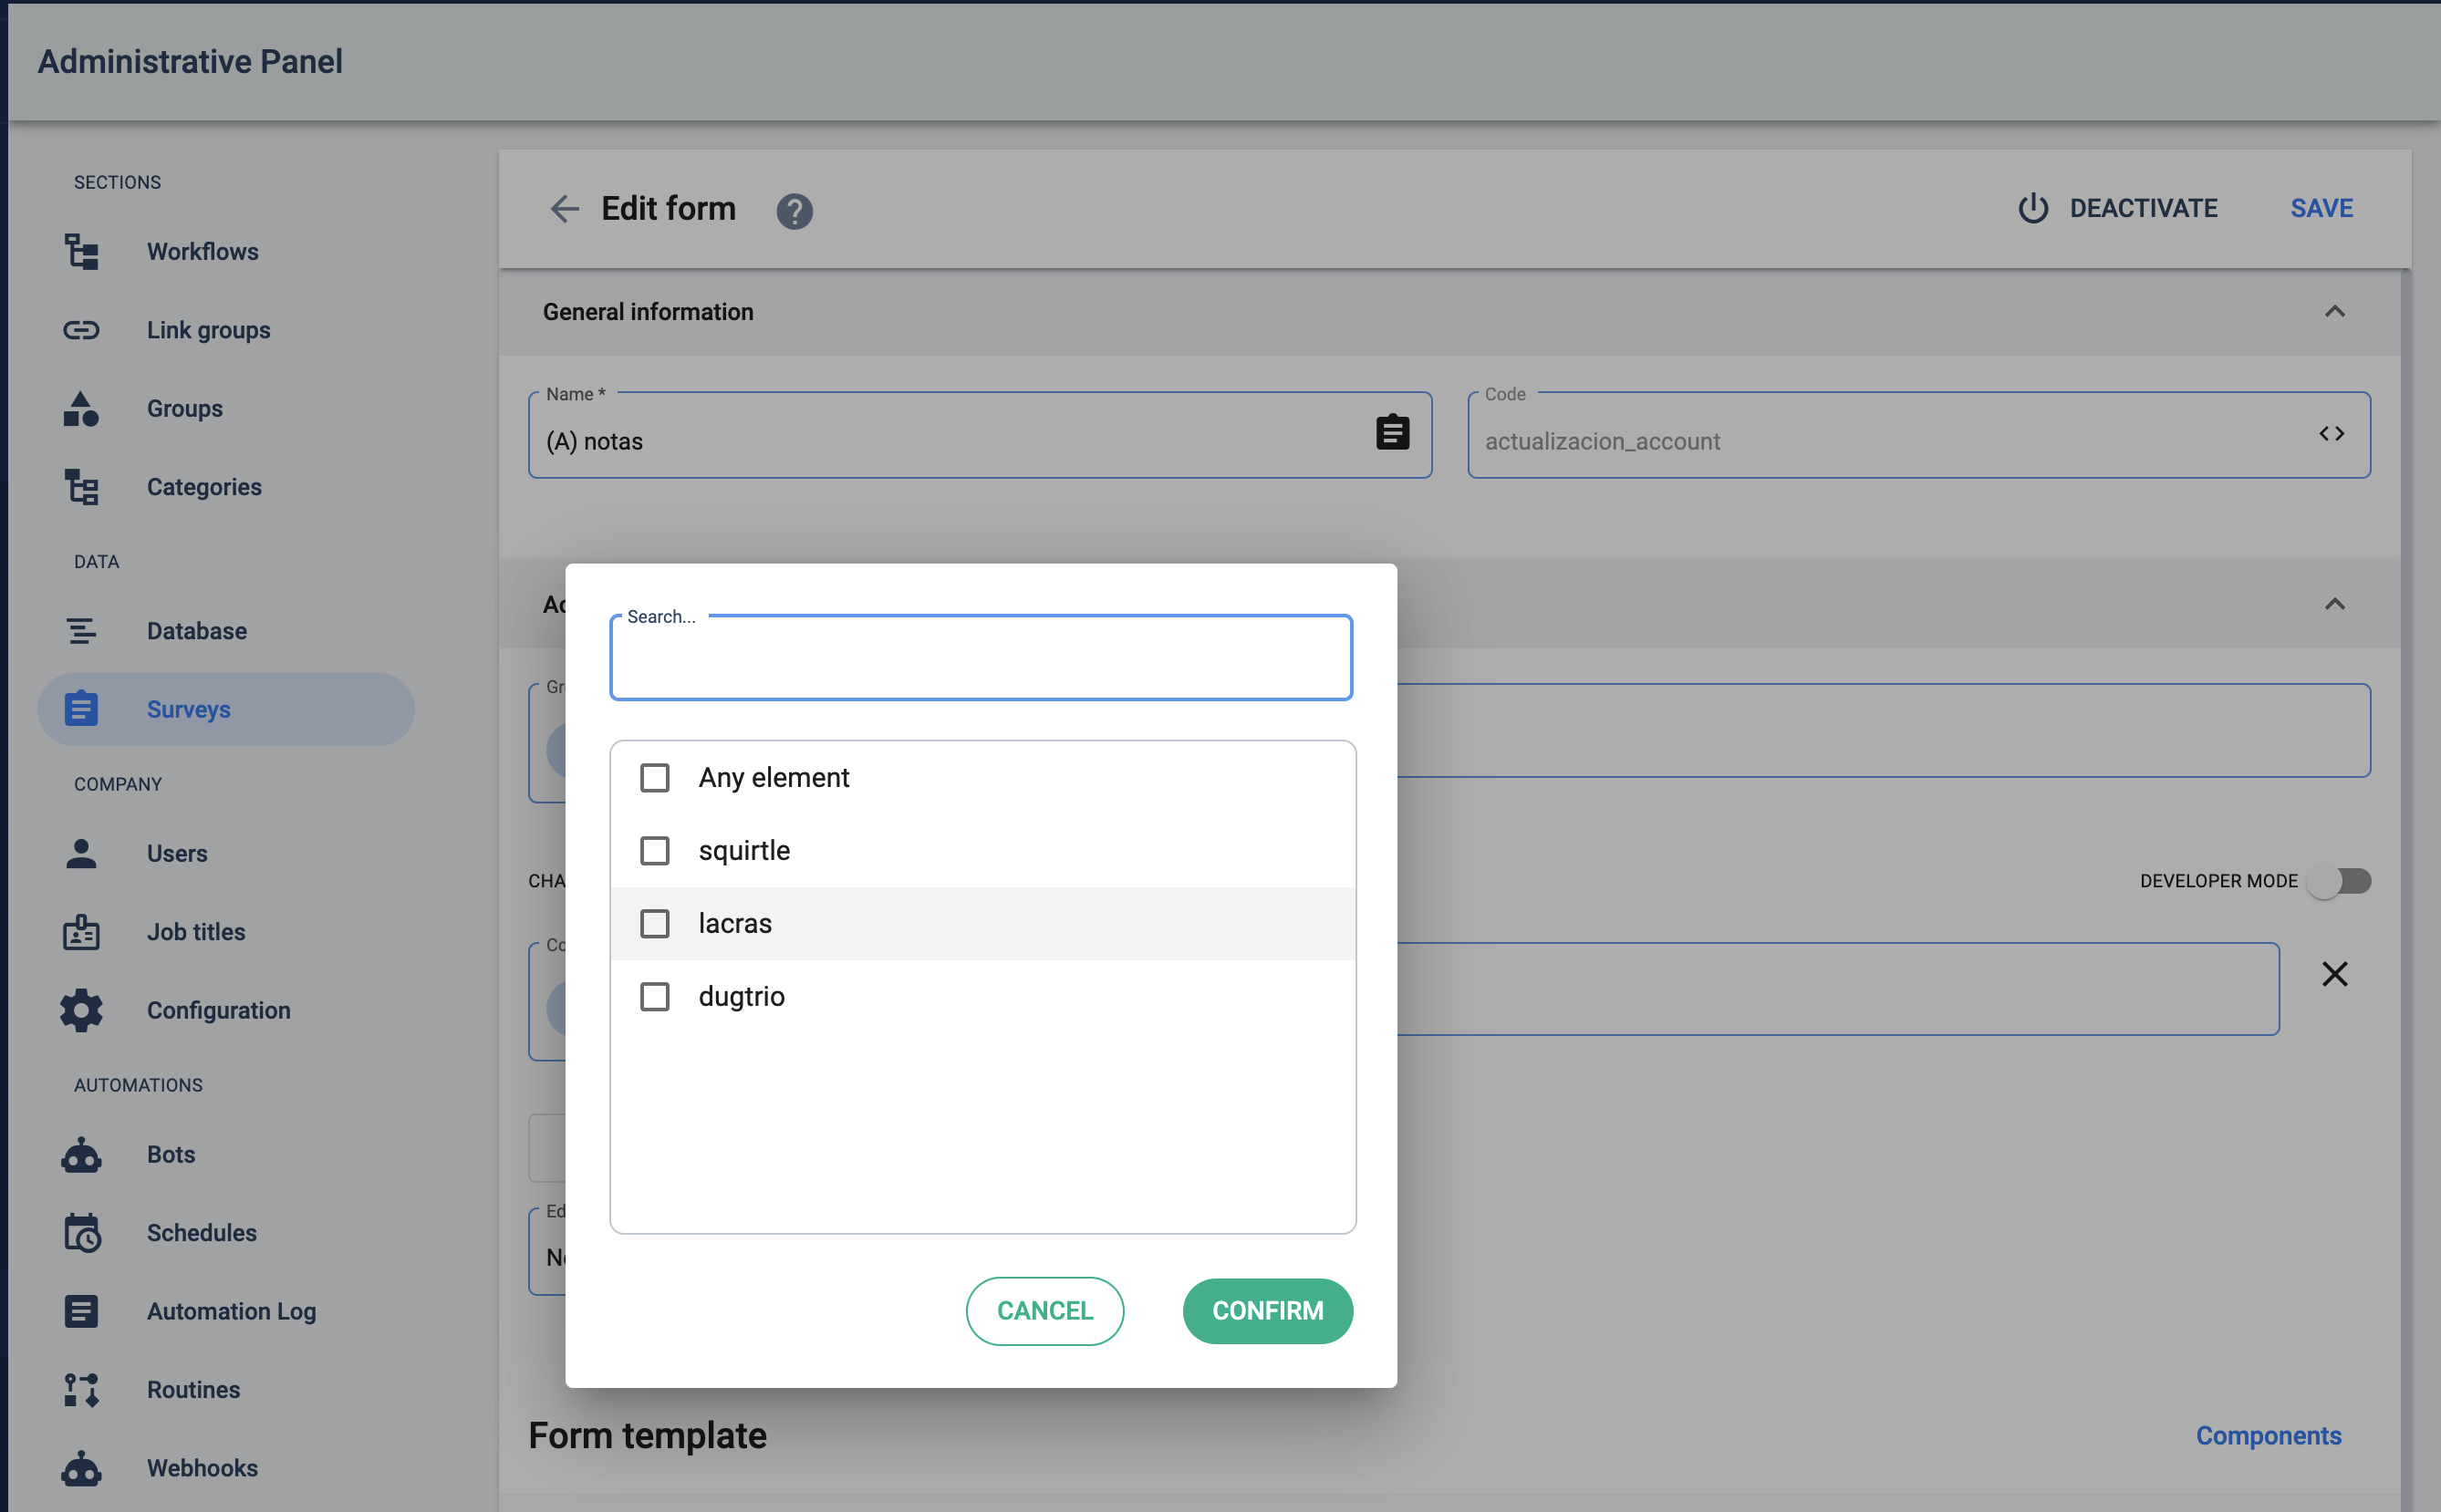Click the code brackets icon in Code field
2441x1512 pixels.
click(2331, 434)
